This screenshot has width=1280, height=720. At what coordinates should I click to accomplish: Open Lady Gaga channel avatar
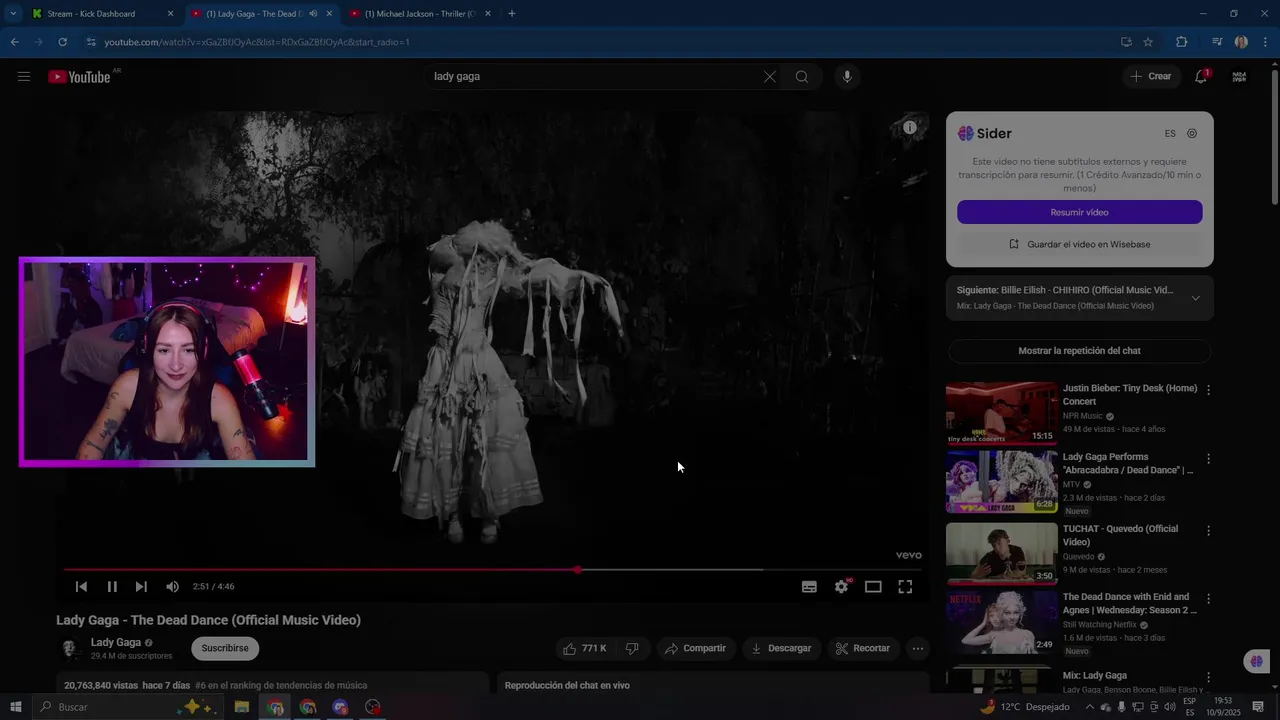pyautogui.click(x=69, y=648)
